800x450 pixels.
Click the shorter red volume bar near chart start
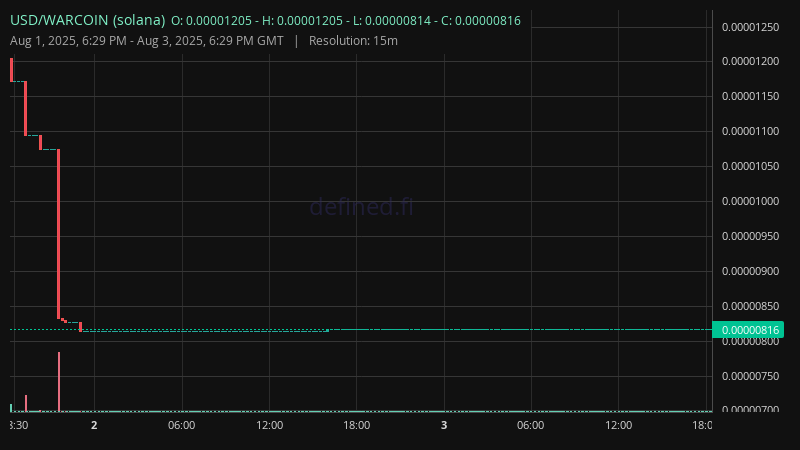click(x=26, y=403)
